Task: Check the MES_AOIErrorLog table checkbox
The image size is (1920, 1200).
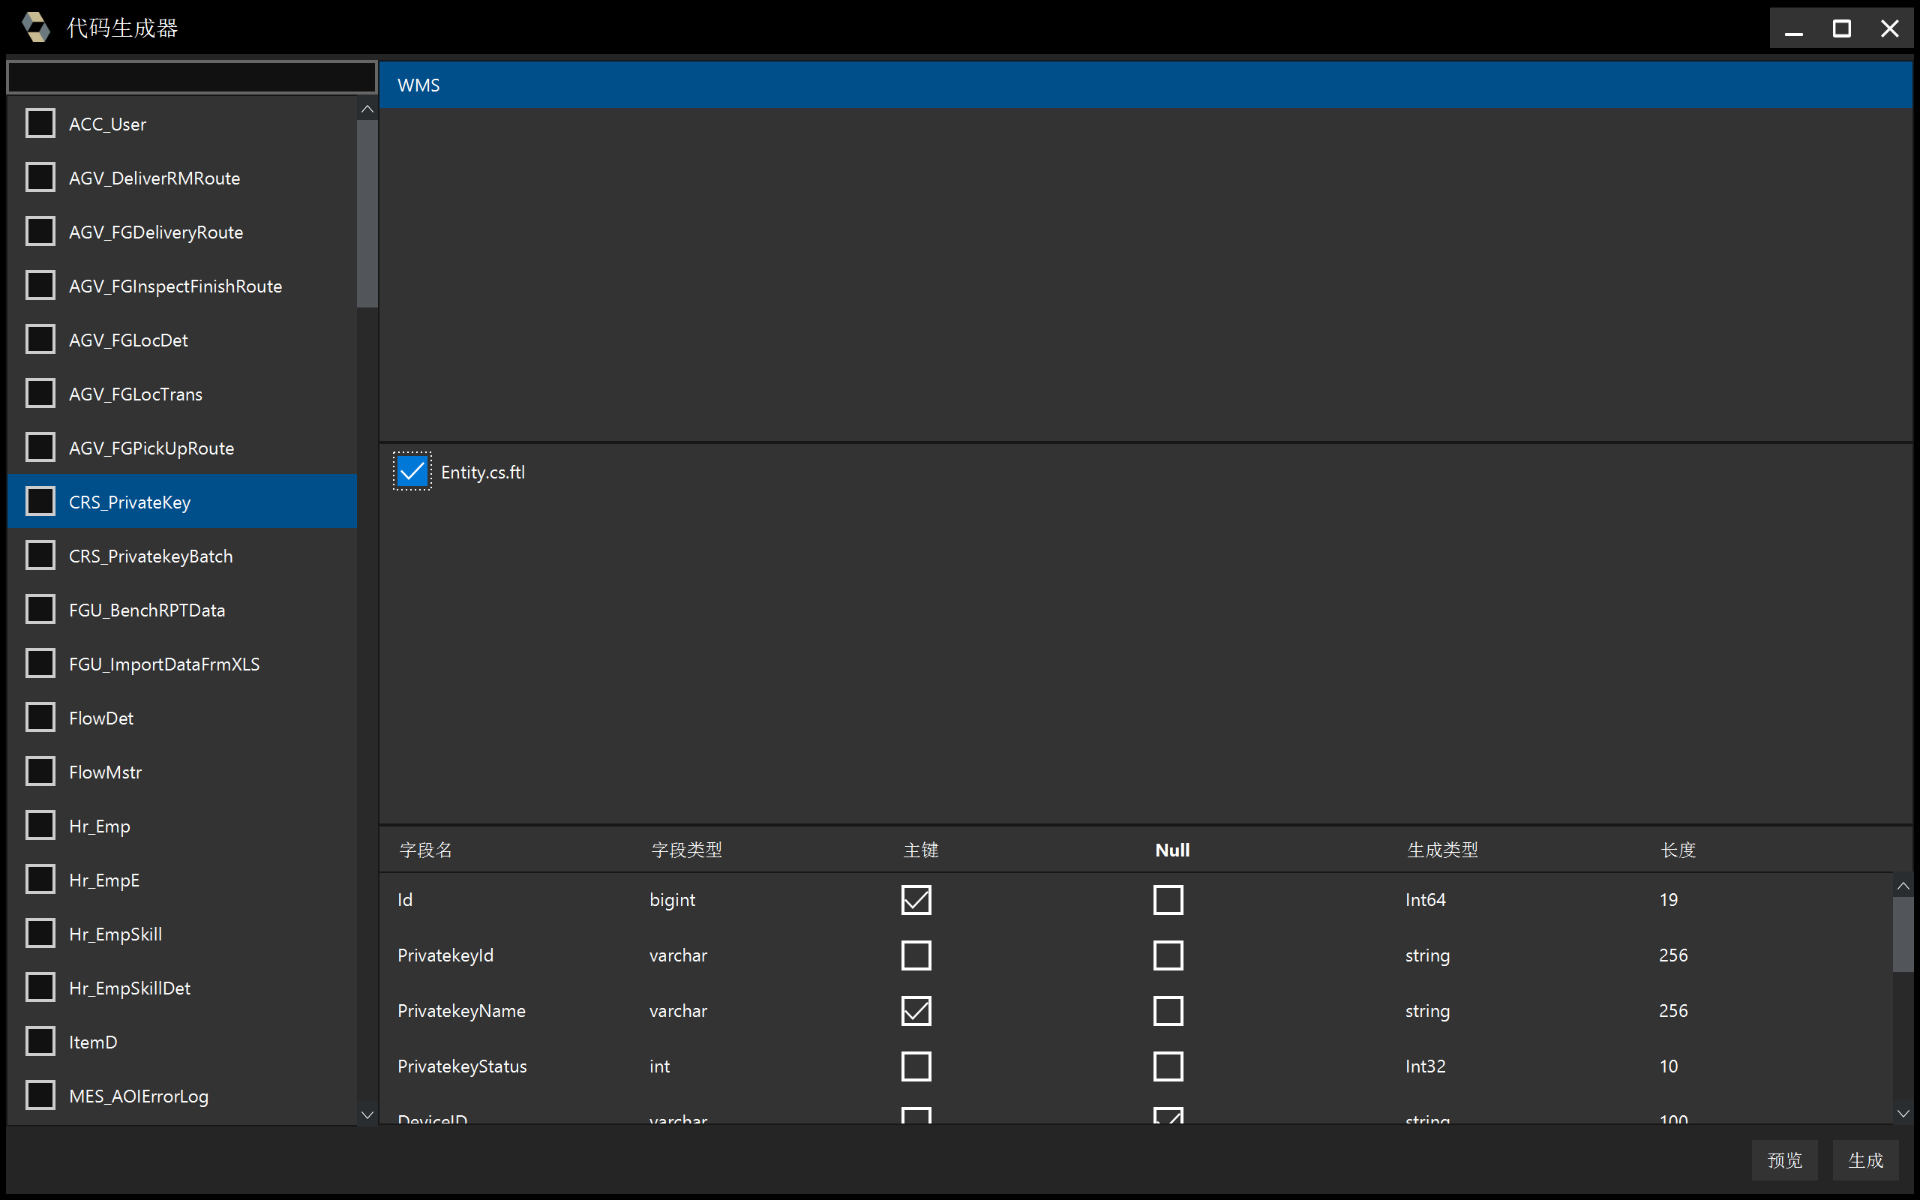Action: coord(41,1095)
